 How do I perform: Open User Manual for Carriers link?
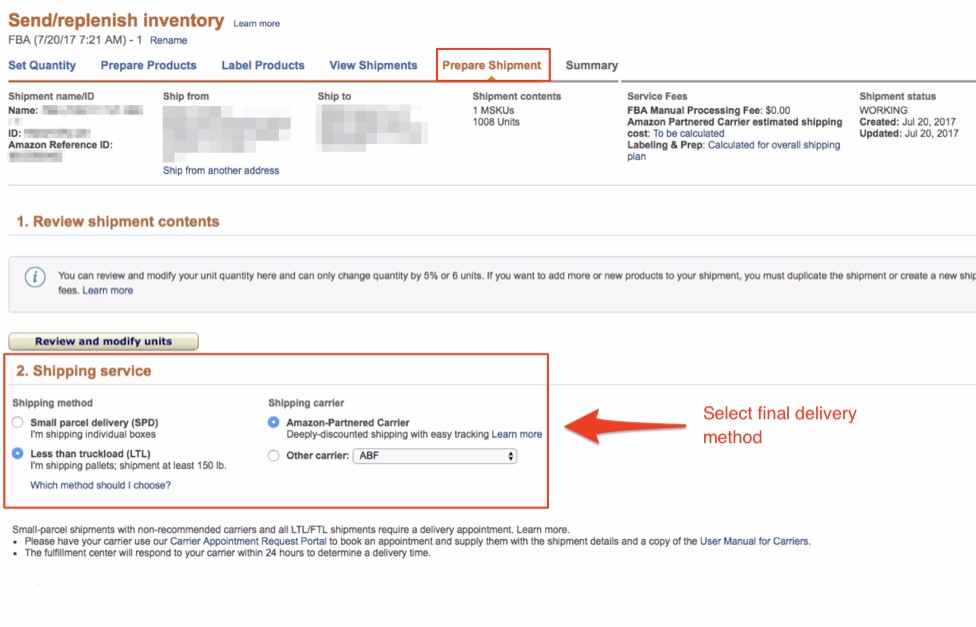pos(754,541)
